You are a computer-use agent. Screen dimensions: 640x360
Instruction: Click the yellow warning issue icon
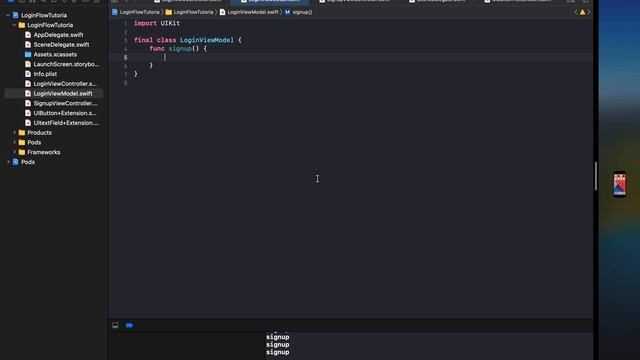point(582,12)
